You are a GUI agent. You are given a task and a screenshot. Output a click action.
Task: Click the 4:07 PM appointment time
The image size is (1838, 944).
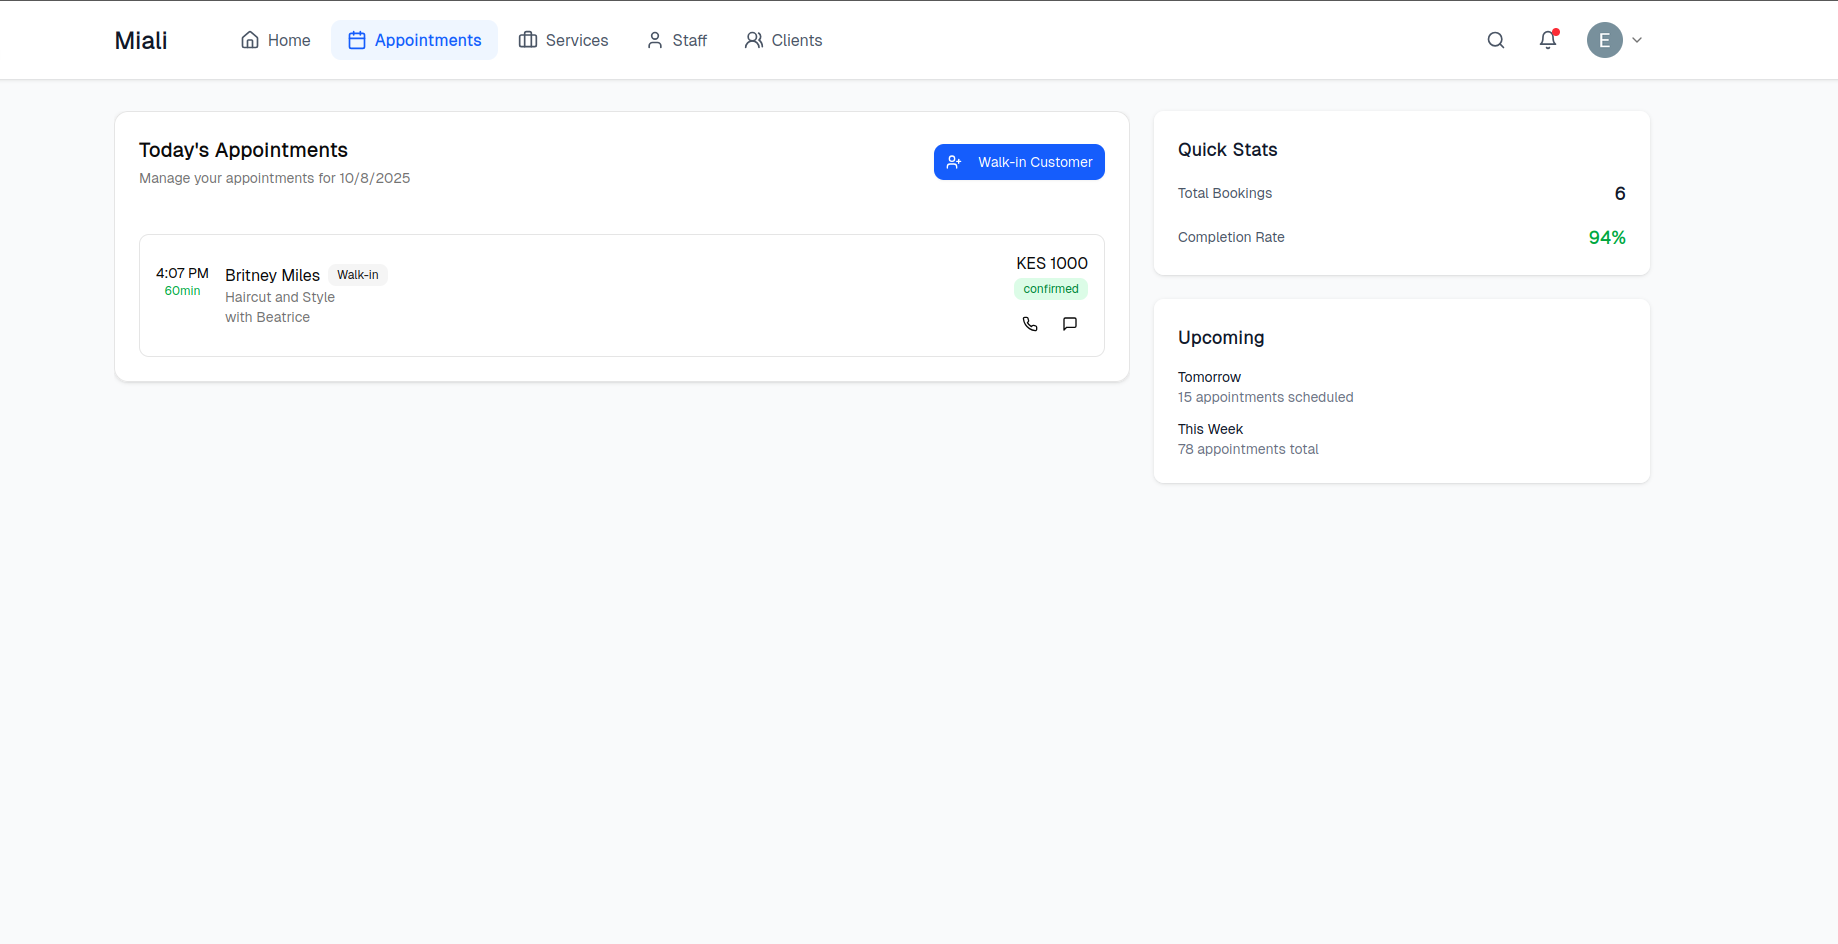[x=182, y=273]
